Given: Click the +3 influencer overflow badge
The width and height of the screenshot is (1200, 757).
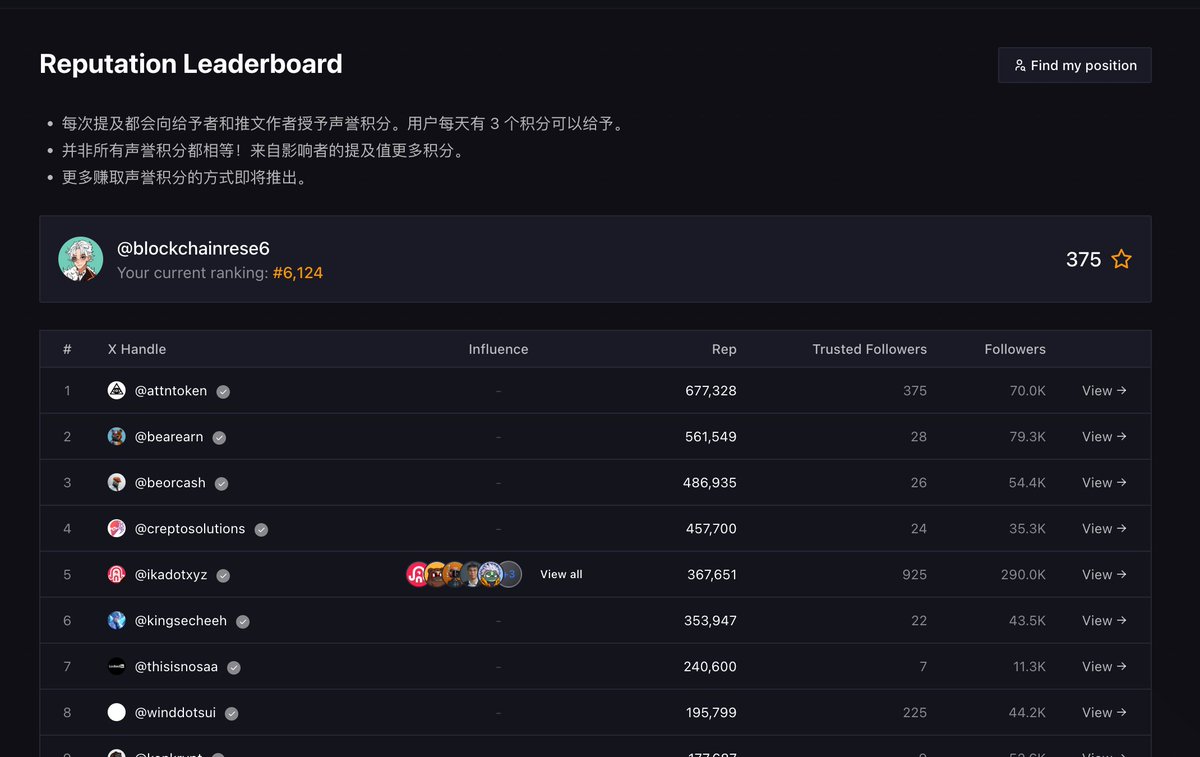Looking at the screenshot, I should point(510,575).
